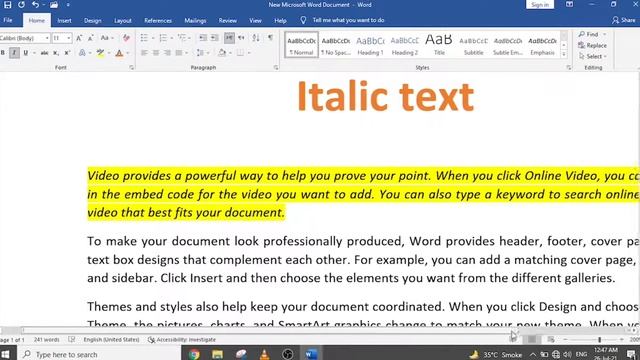
Task: Toggle left-to-right text direction
Action: coord(229,38)
